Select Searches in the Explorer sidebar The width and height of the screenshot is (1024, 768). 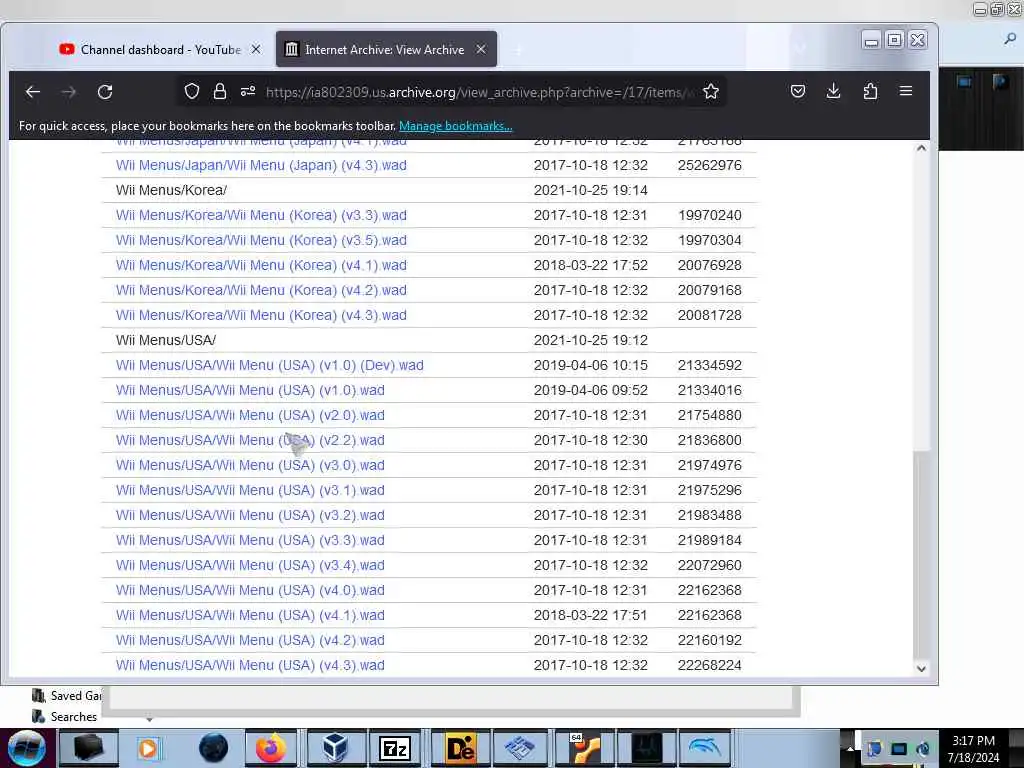[x=65, y=717]
